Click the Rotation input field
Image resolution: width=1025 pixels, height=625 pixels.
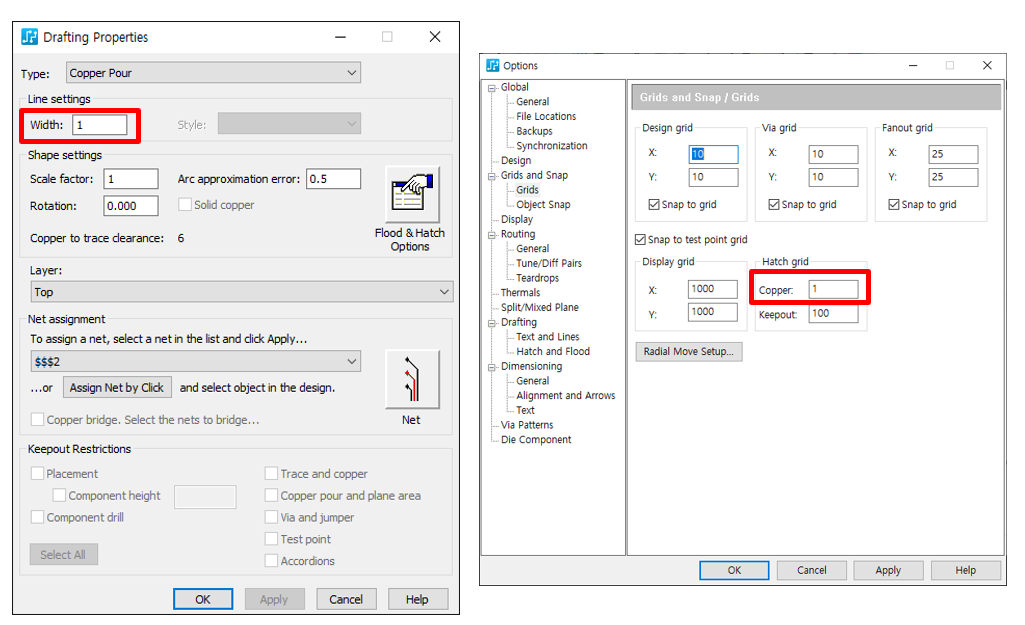click(x=131, y=206)
